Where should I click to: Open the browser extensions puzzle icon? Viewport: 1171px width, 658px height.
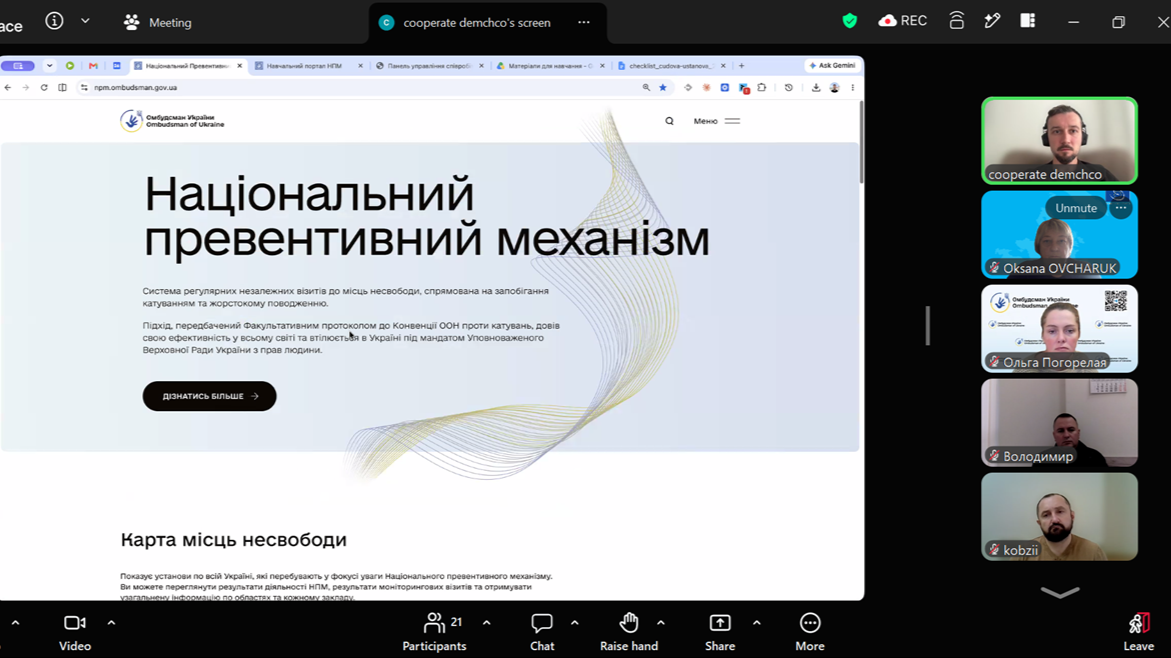pyautogui.click(x=762, y=87)
